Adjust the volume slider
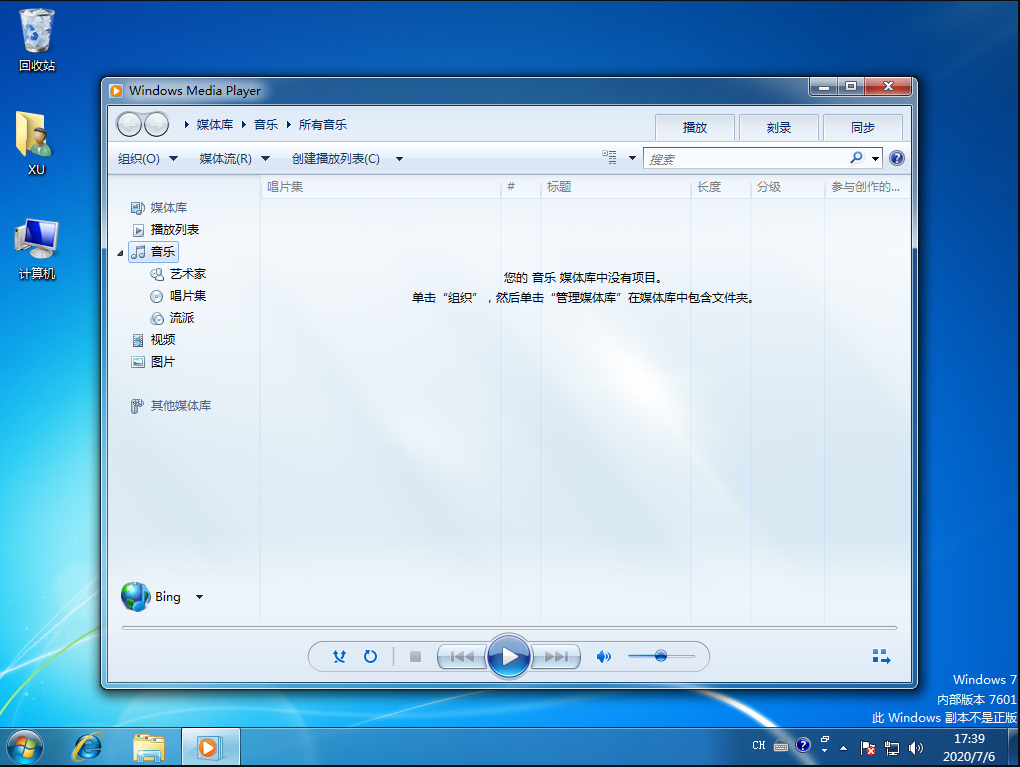Screen dimensions: 1020x767 click(x=661, y=656)
